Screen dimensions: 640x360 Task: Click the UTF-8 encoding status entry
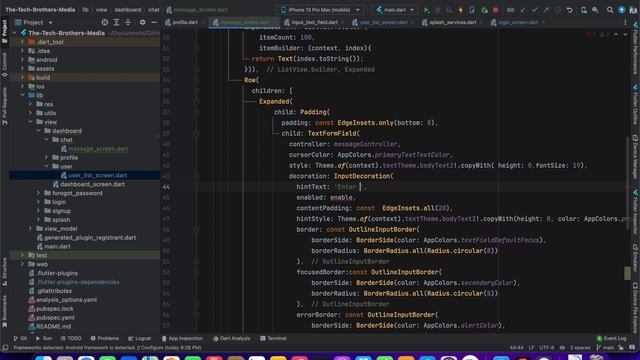pos(547,348)
